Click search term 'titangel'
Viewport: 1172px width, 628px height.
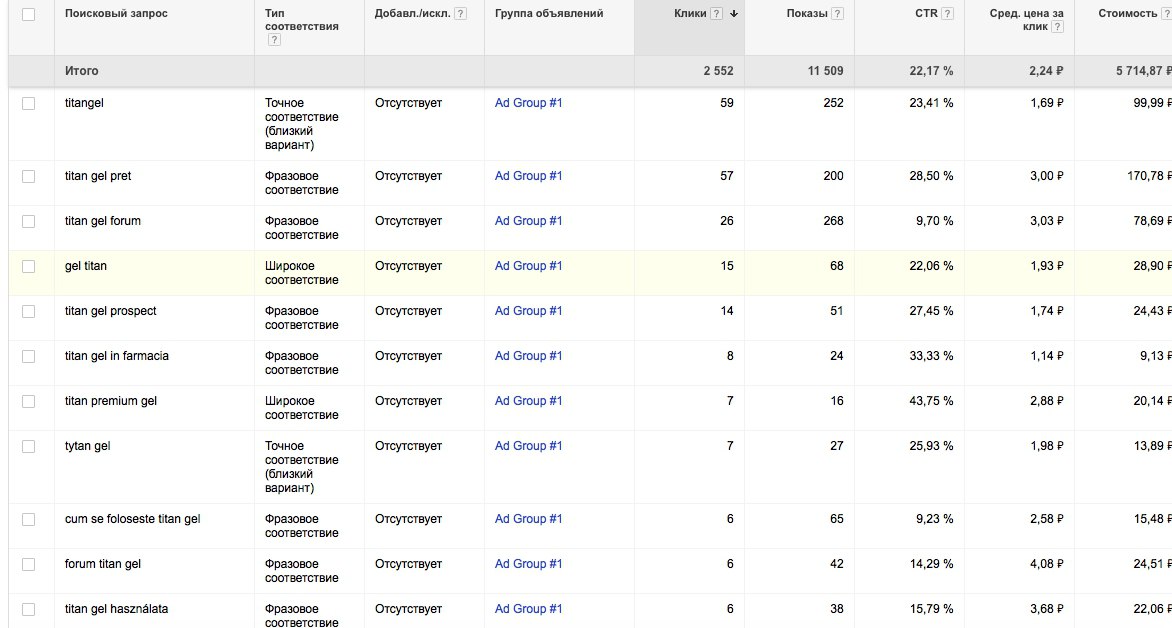coord(84,102)
